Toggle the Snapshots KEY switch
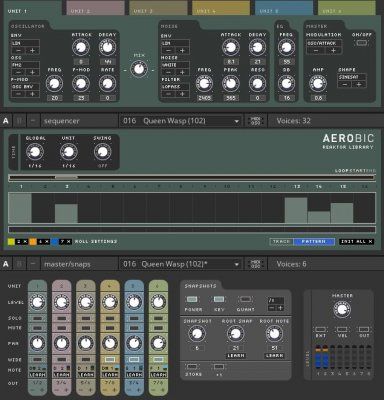Screen dimensions: 384x400 pyautogui.click(x=219, y=299)
